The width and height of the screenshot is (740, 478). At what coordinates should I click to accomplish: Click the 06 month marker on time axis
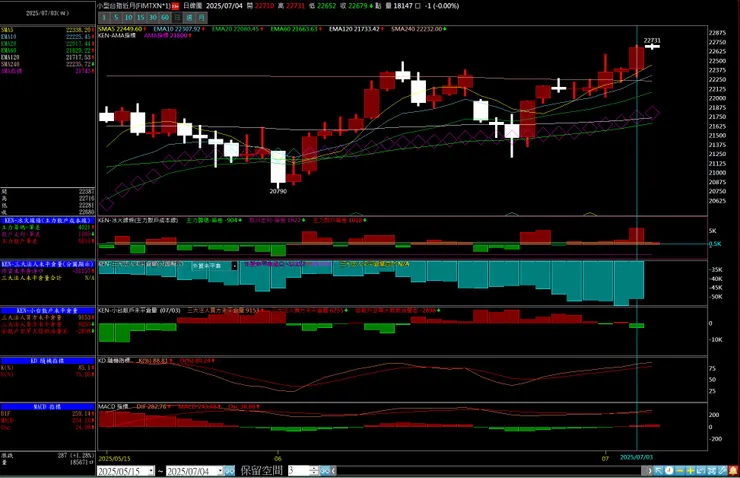coord(278,458)
